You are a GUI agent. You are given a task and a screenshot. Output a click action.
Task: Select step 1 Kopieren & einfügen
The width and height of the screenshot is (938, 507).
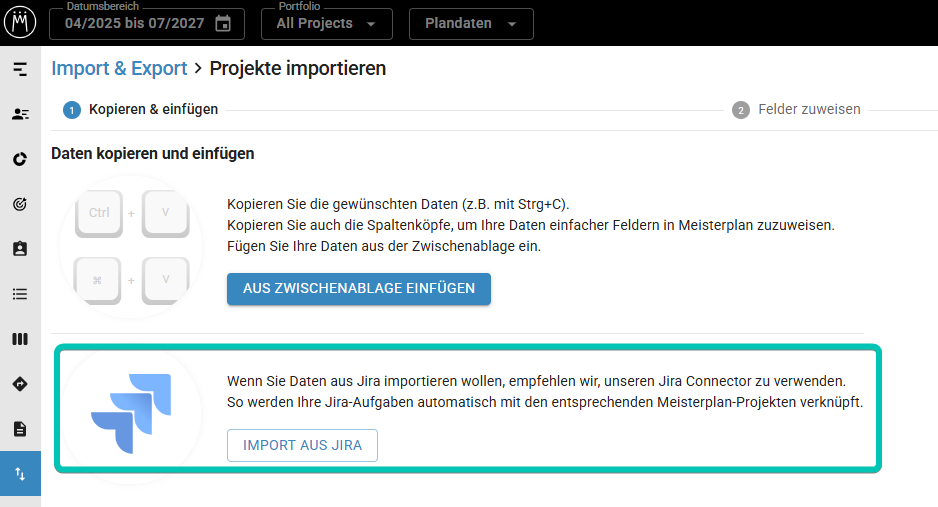point(141,109)
